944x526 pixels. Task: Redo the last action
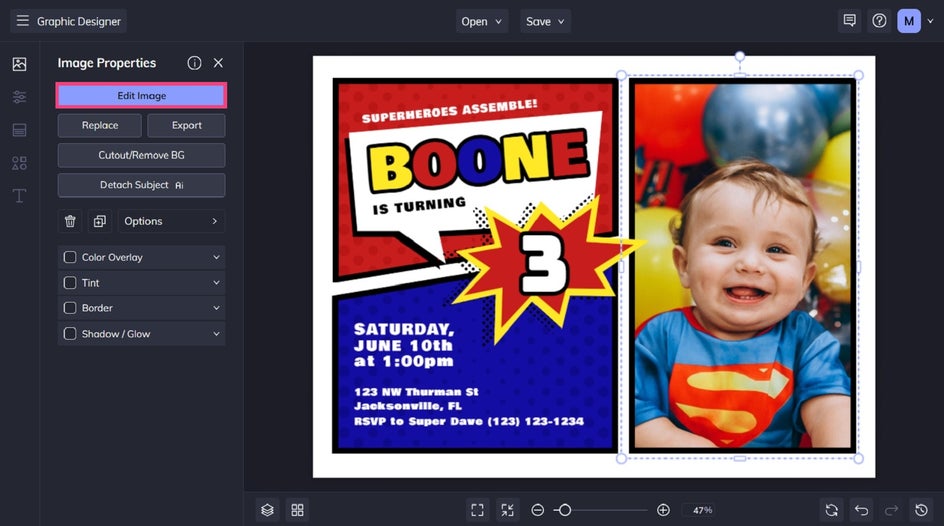pyautogui.click(x=892, y=510)
